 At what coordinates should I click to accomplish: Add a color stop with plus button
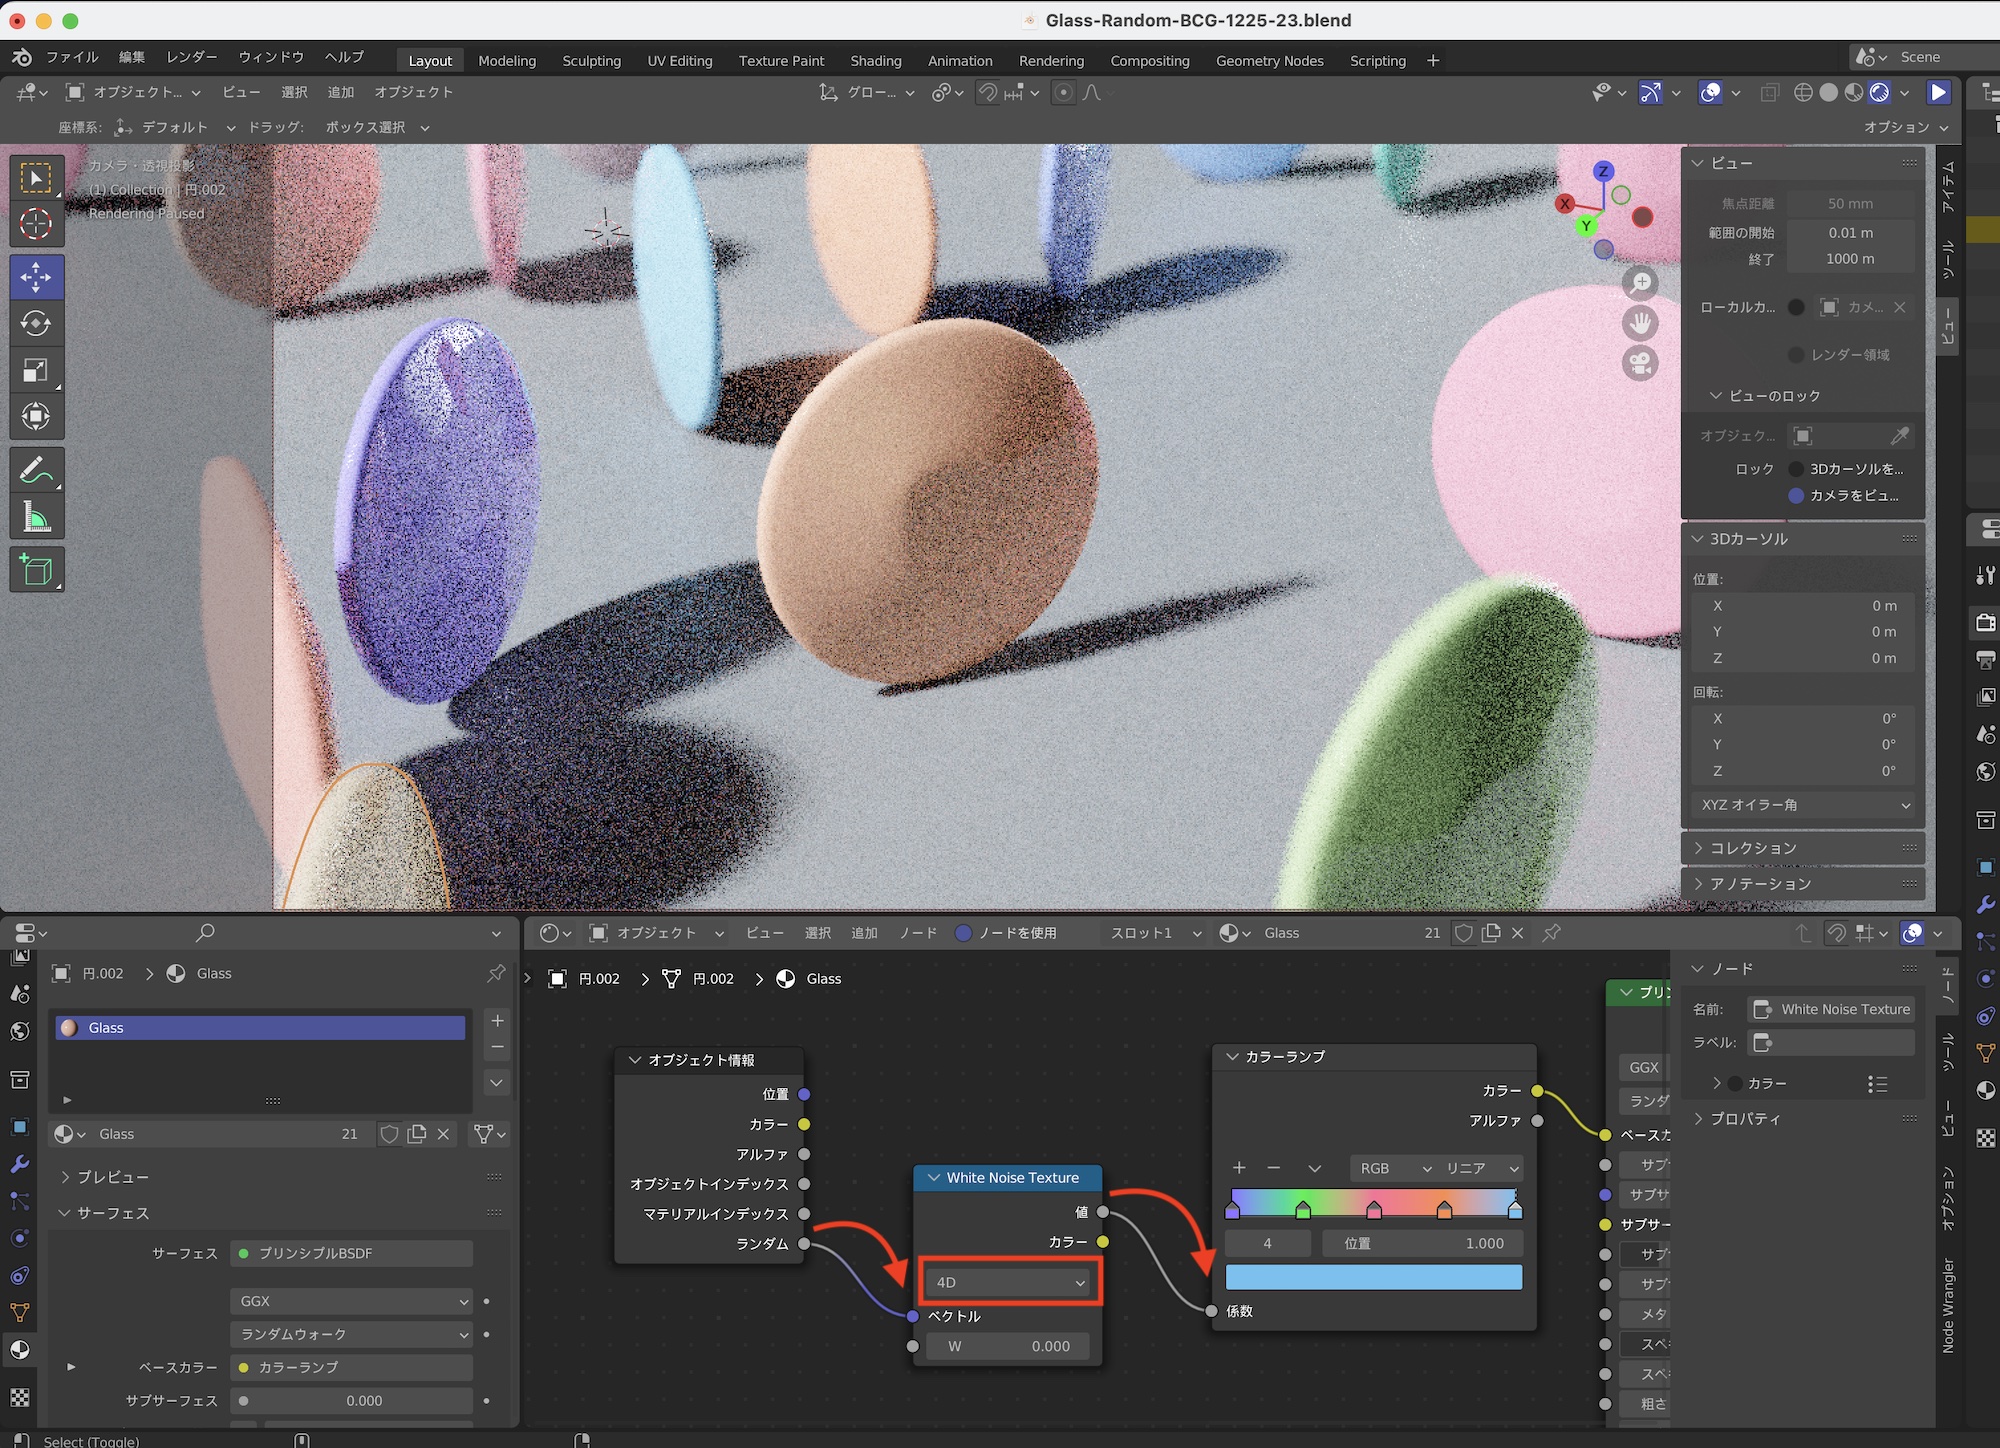(x=1239, y=1168)
